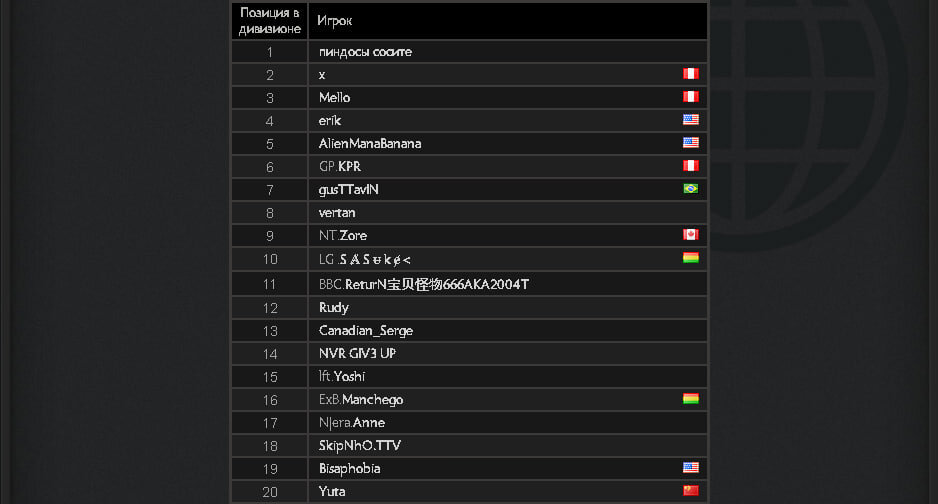Open Canadian_Serge's player profile
Image resolution: width=938 pixels, height=504 pixels.
pyautogui.click(x=365, y=331)
